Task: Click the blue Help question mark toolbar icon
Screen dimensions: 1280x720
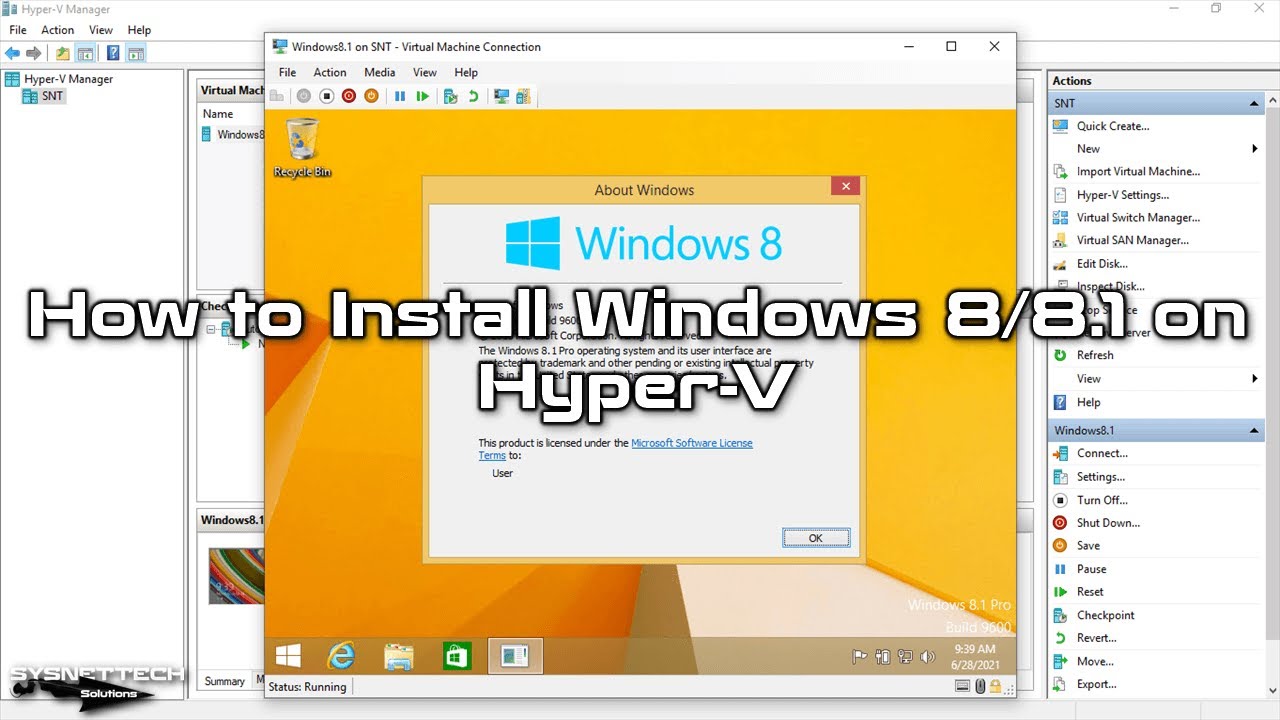Action: pos(114,53)
